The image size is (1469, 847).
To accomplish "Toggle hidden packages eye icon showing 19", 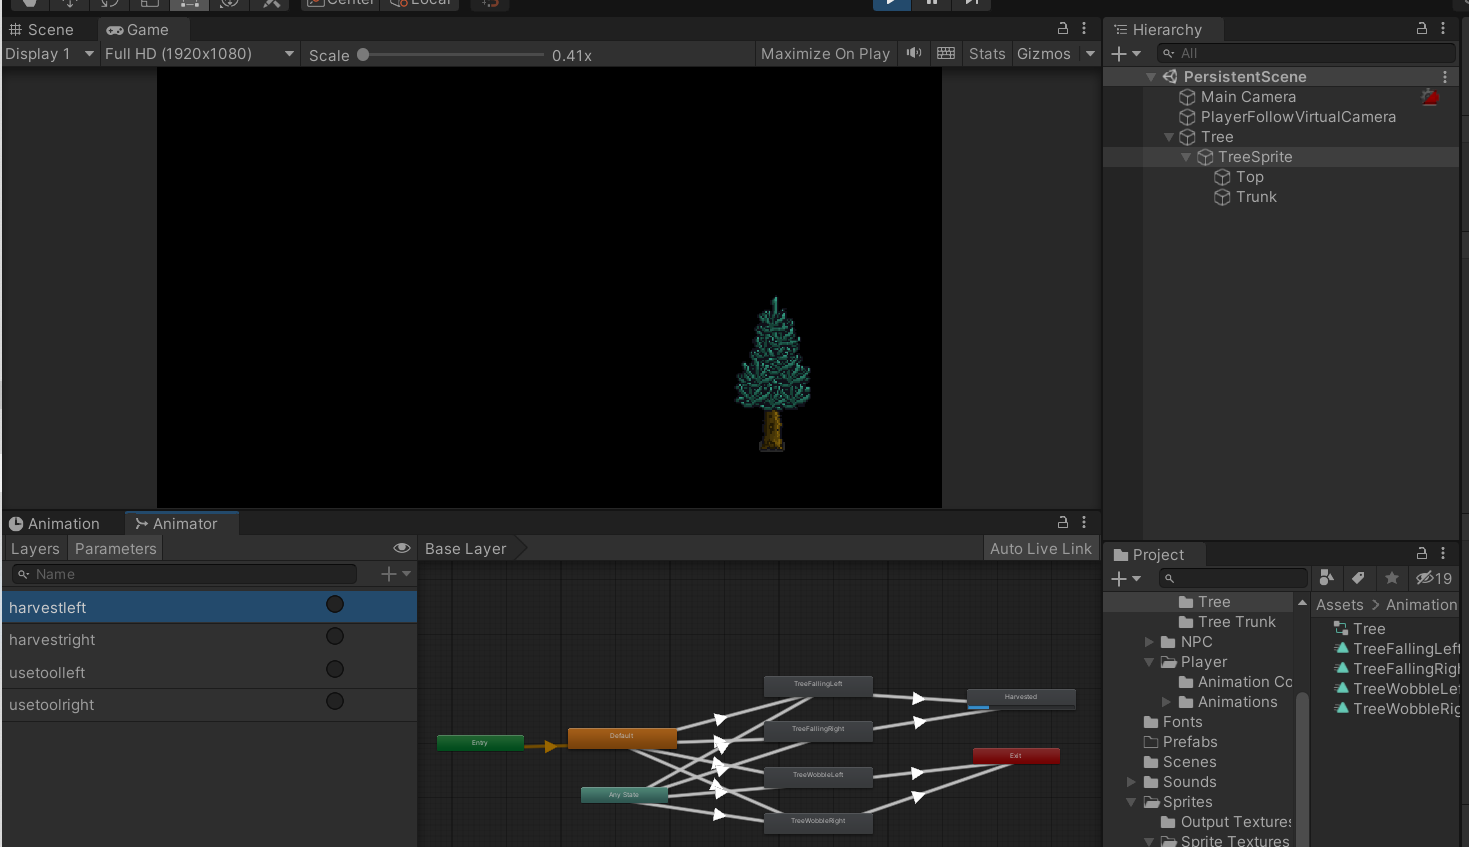I will pos(1434,578).
